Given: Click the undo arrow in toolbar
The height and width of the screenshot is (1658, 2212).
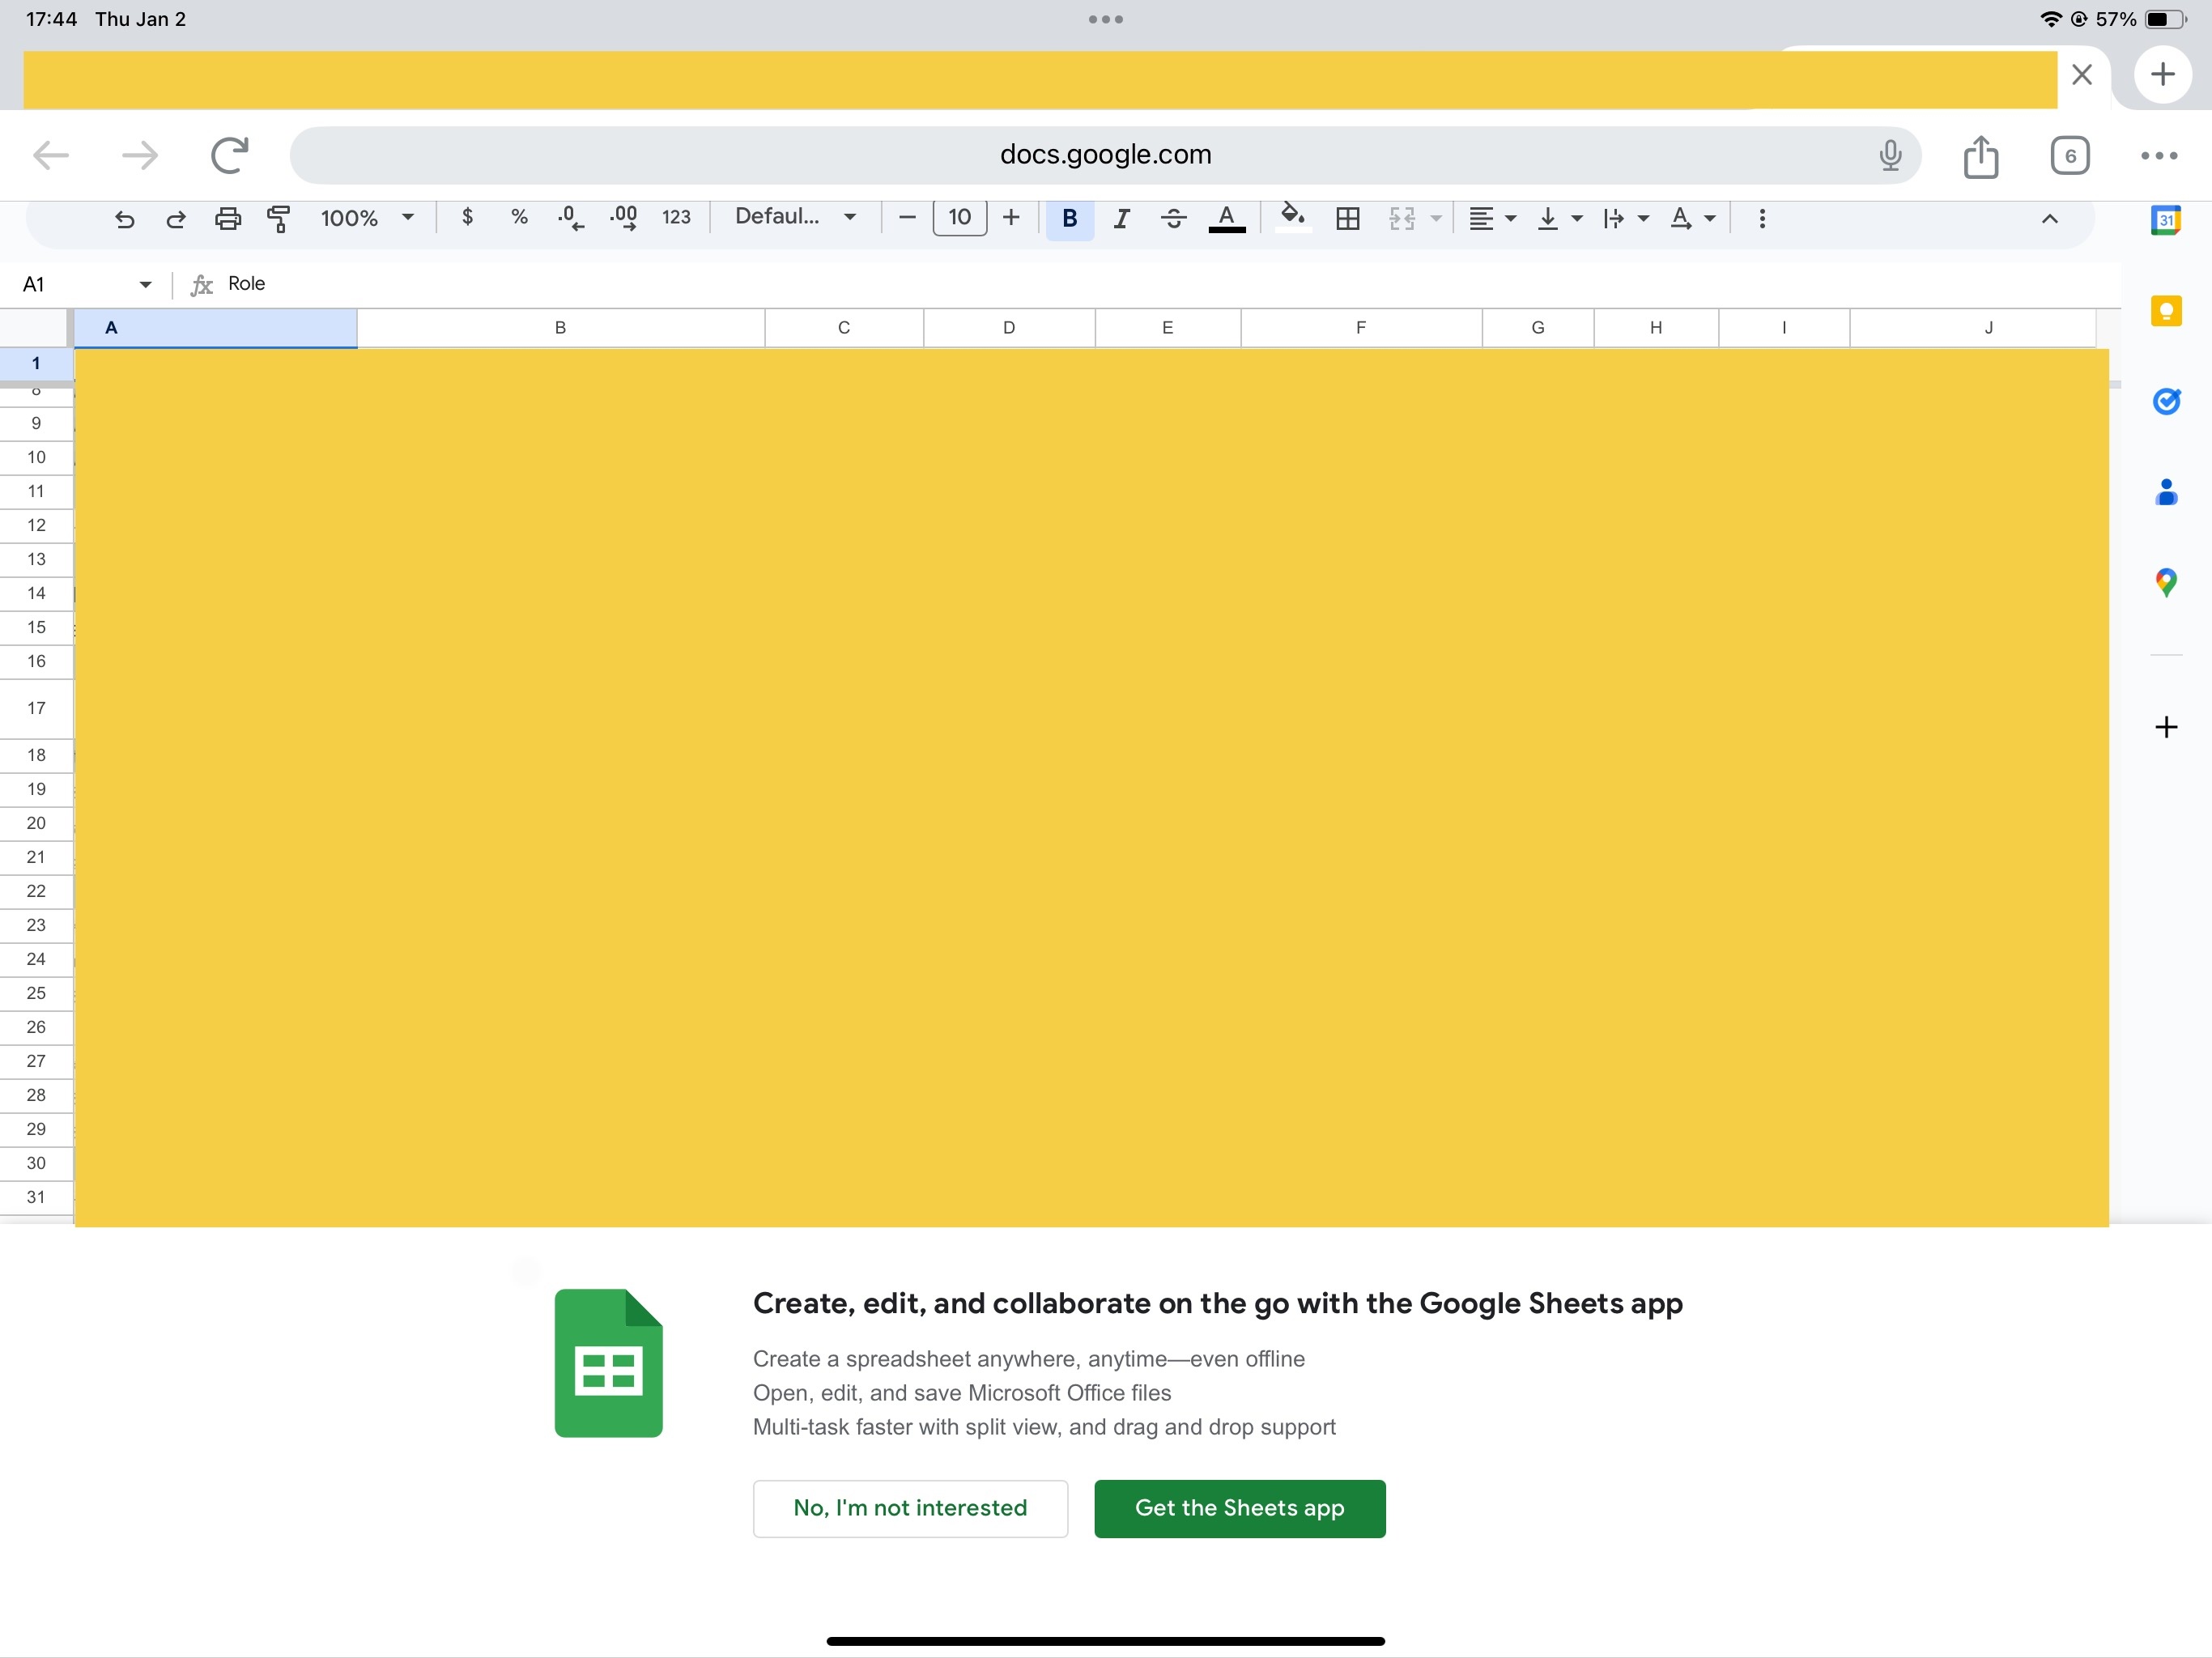Looking at the screenshot, I should (x=124, y=219).
